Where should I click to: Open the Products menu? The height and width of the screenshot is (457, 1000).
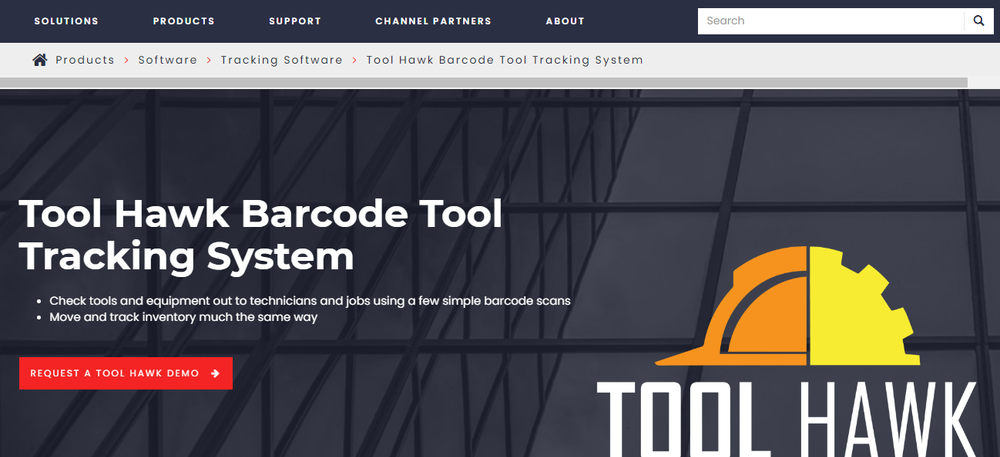pyautogui.click(x=184, y=21)
